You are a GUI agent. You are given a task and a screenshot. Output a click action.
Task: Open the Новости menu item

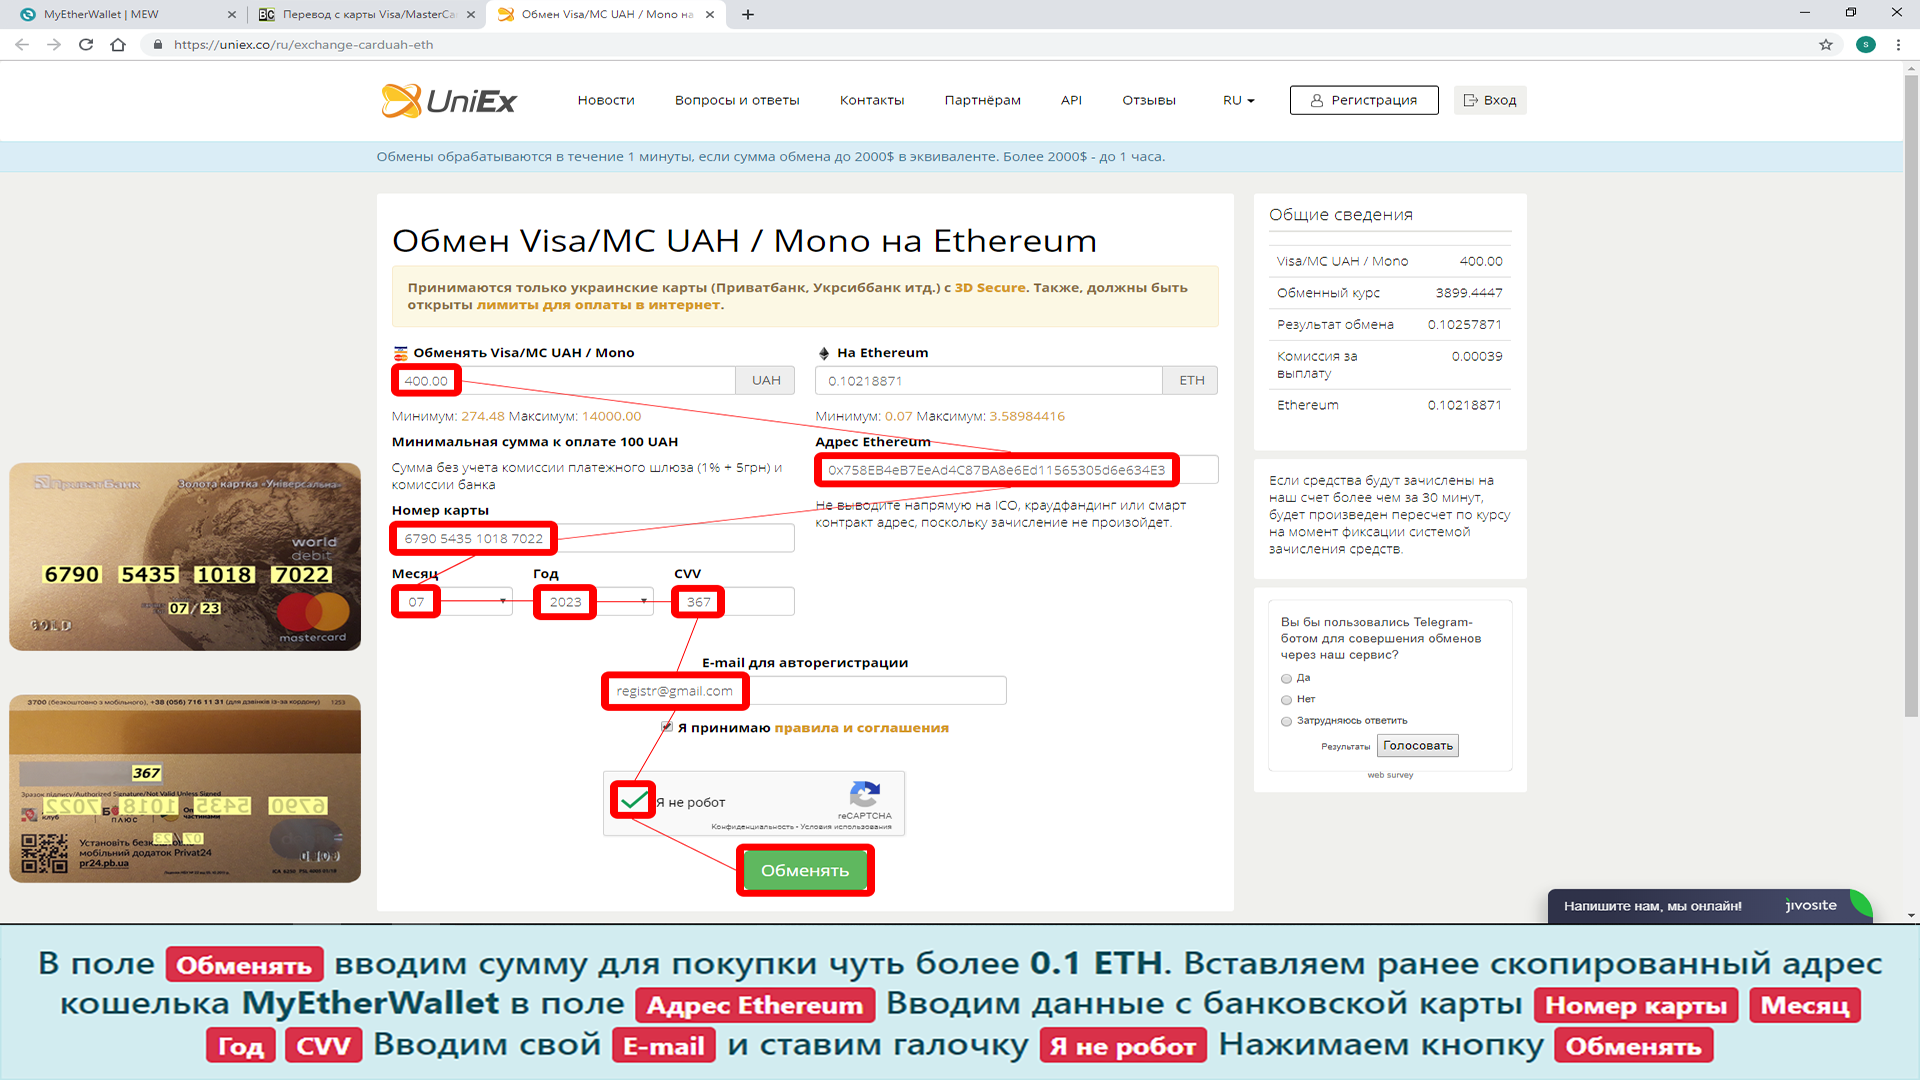[x=606, y=100]
